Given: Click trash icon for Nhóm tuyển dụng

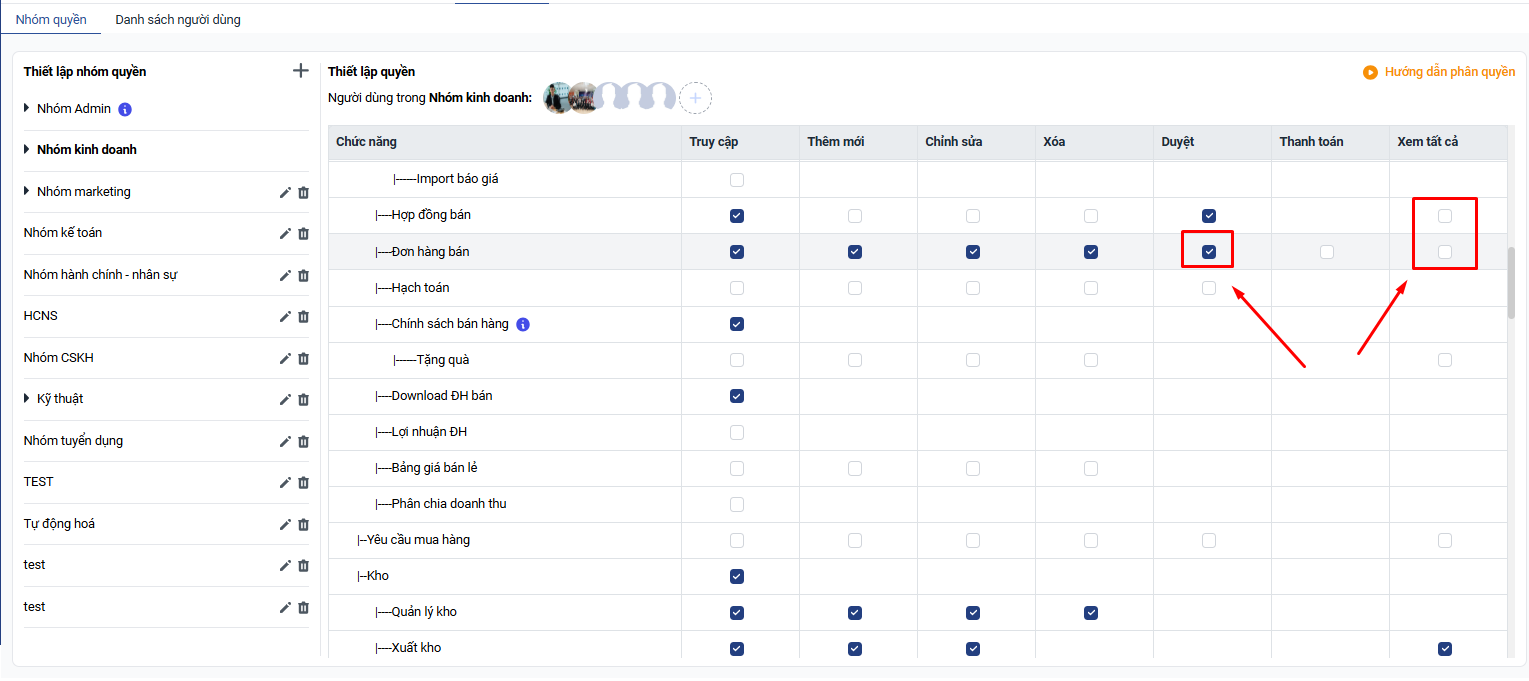Looking at the screenshot, I should (304, 441).
